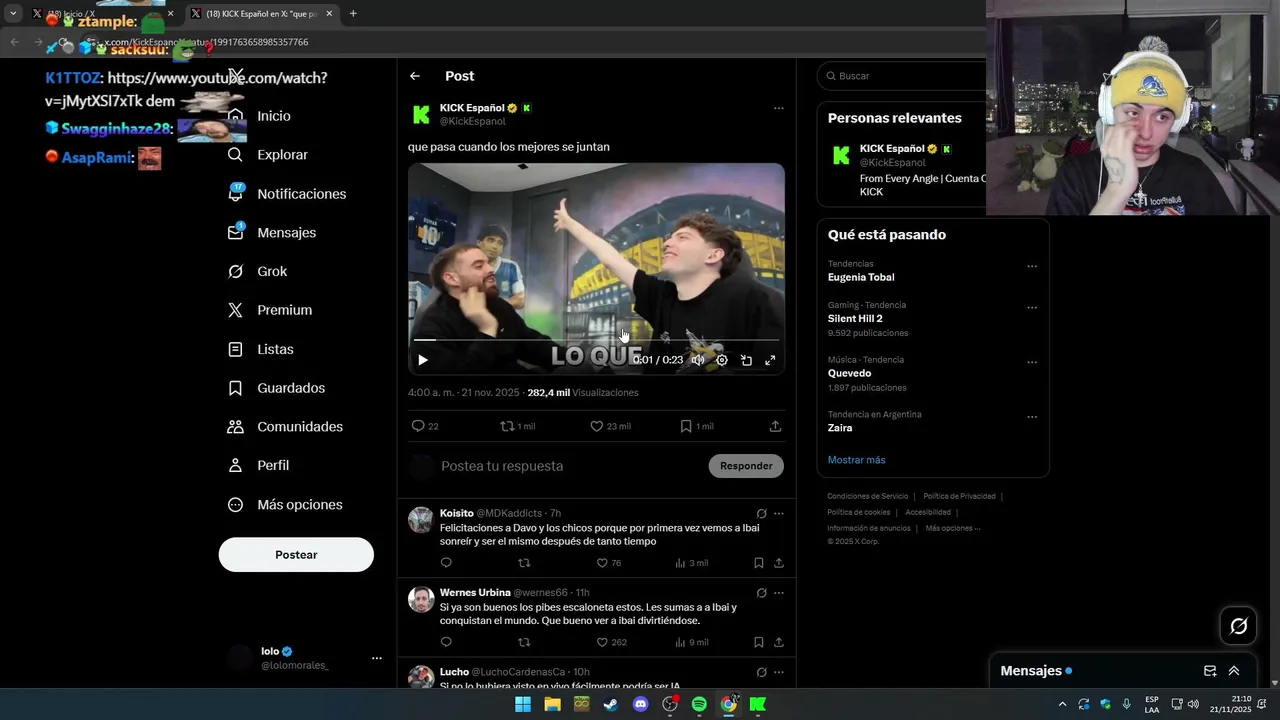1280x720 pixels.
Task: Open Grok in the sidebar
Action: [257, 271]
